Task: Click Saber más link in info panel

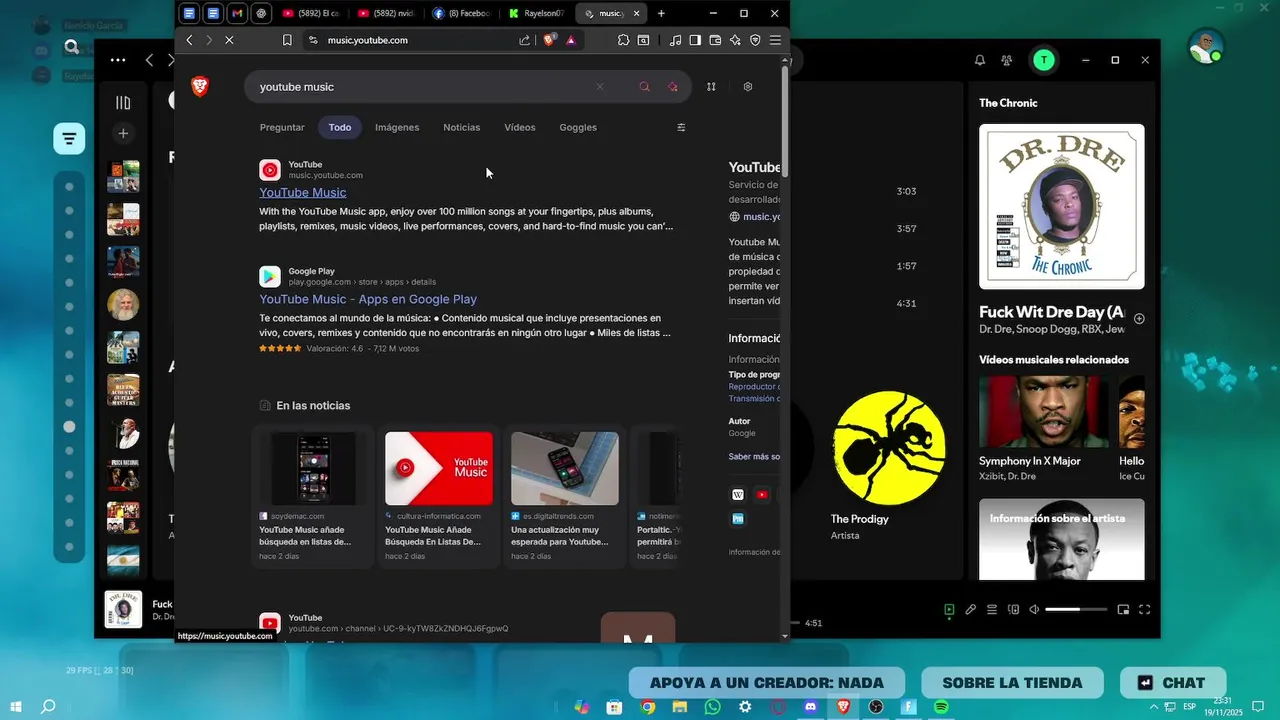Action: tap(754, 457)
